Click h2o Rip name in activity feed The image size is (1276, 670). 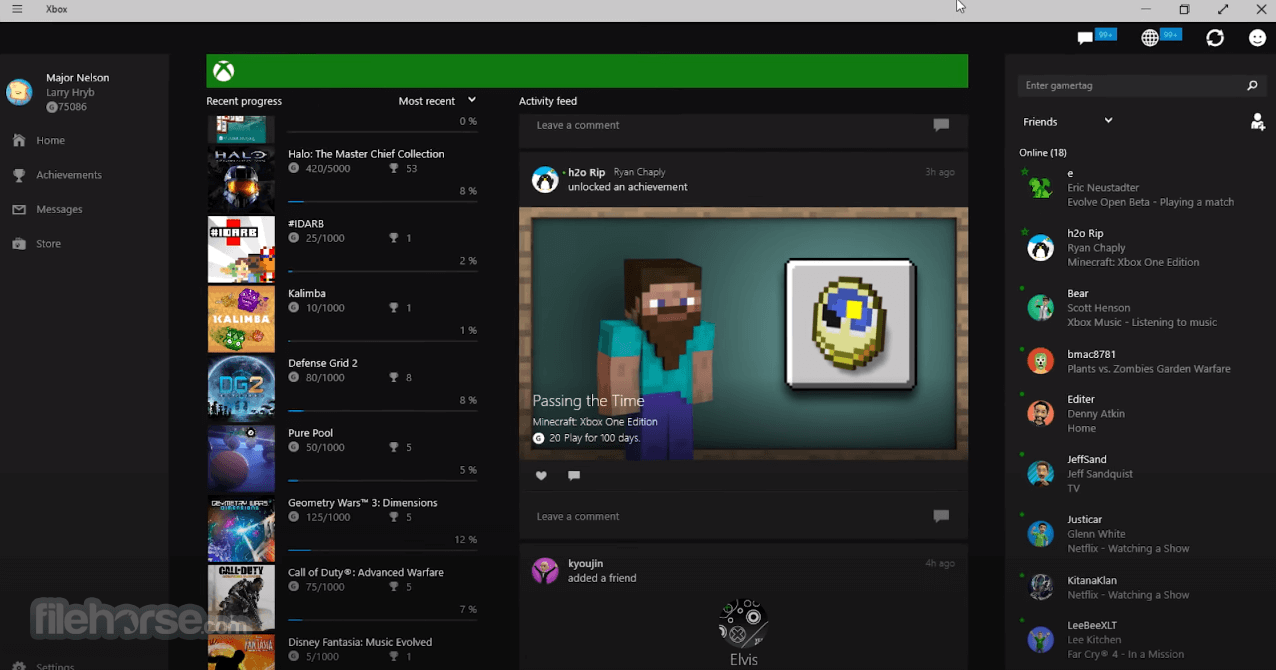click(586, 173)
